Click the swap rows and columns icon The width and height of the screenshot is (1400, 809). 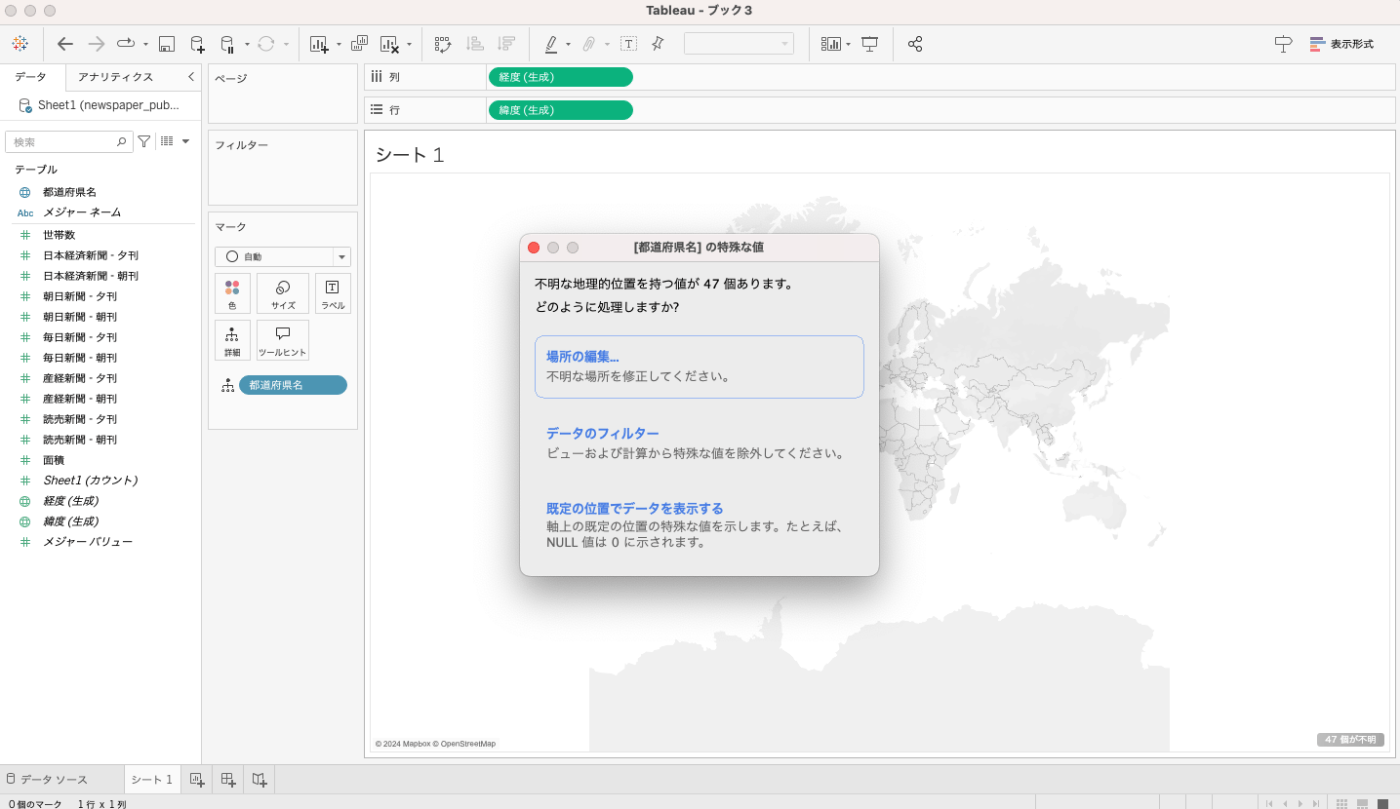(x=443, y=44)
